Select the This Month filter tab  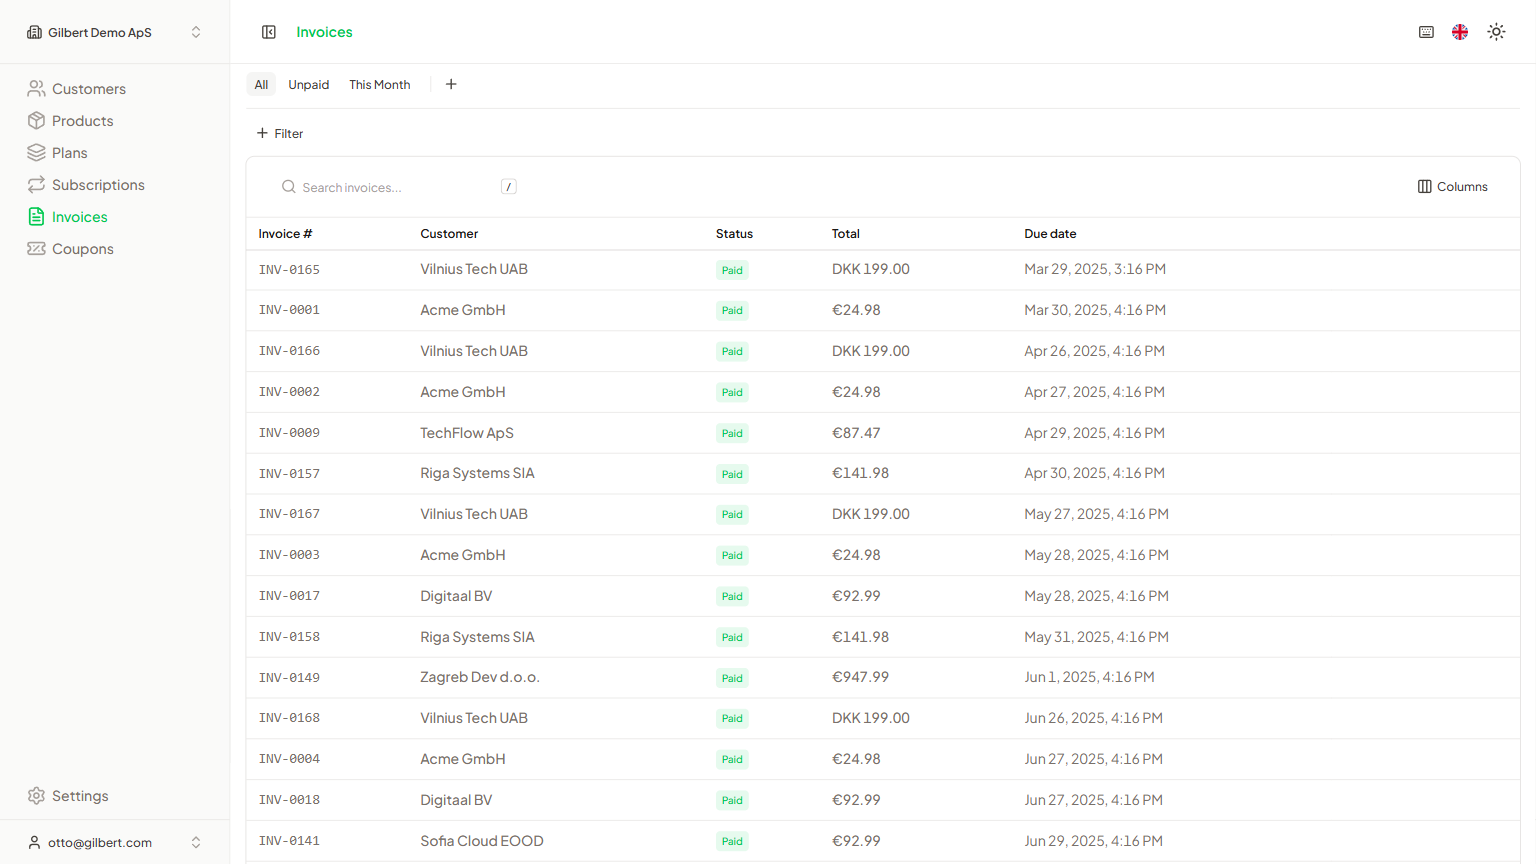click(x=379, y=84)
